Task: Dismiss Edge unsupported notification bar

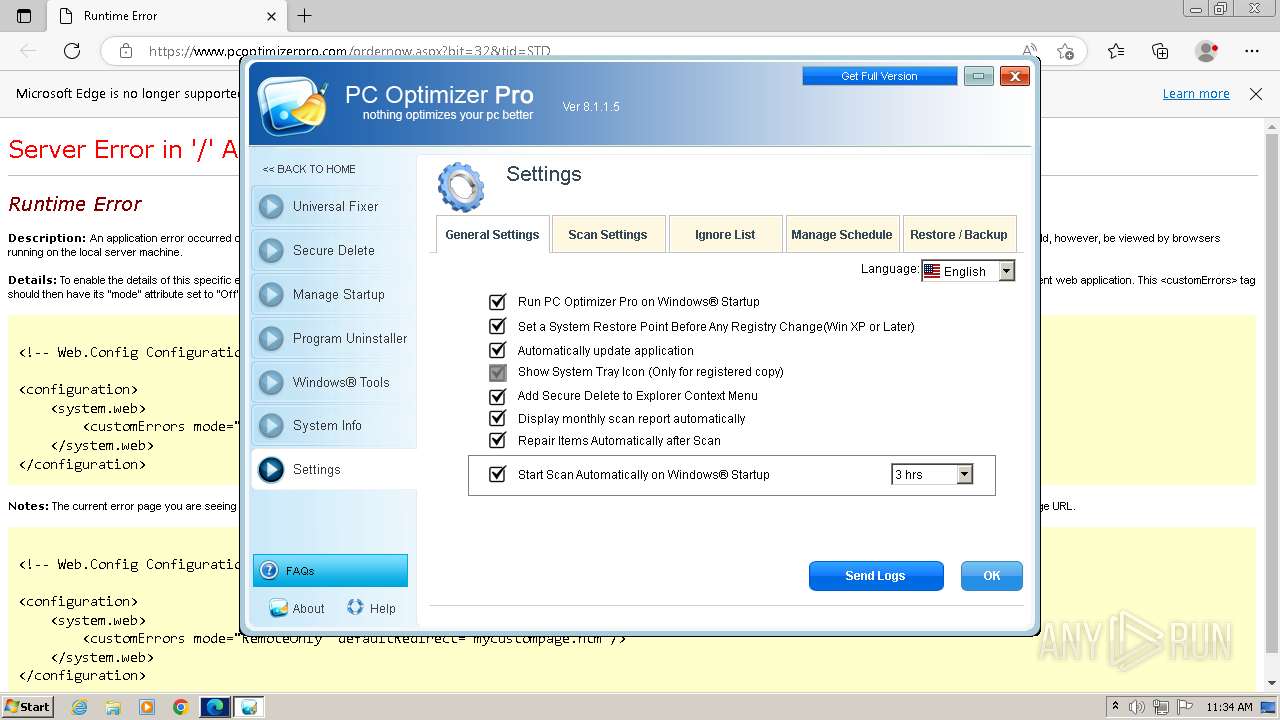Action: point(1256,94)
